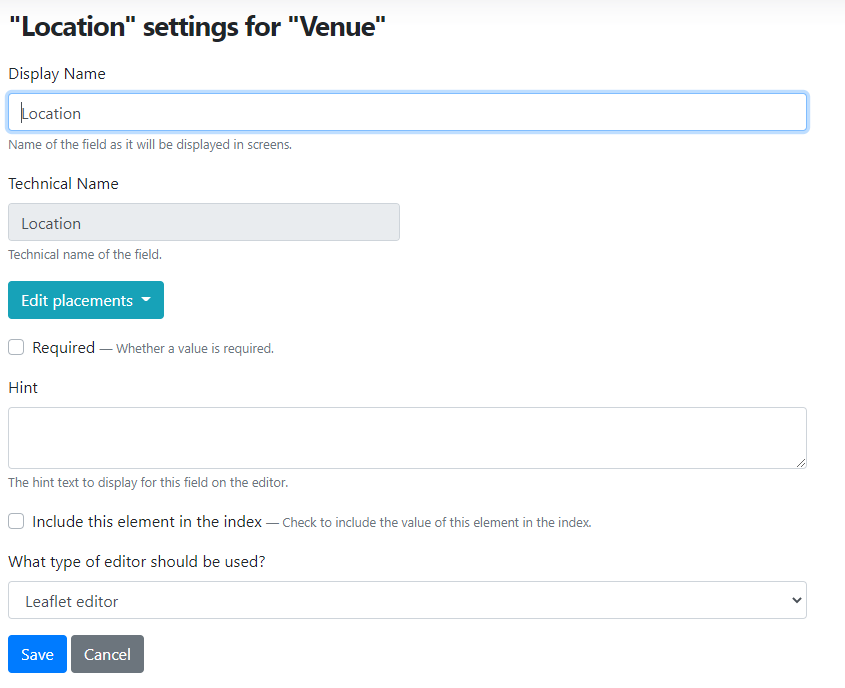
Task: Open the Edit placements dropdown button
Action: (86, 300)
